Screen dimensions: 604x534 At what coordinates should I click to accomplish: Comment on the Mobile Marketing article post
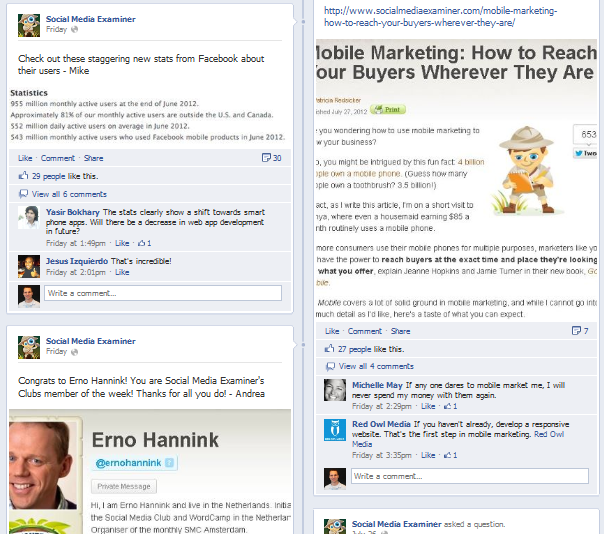coord(365,331)
